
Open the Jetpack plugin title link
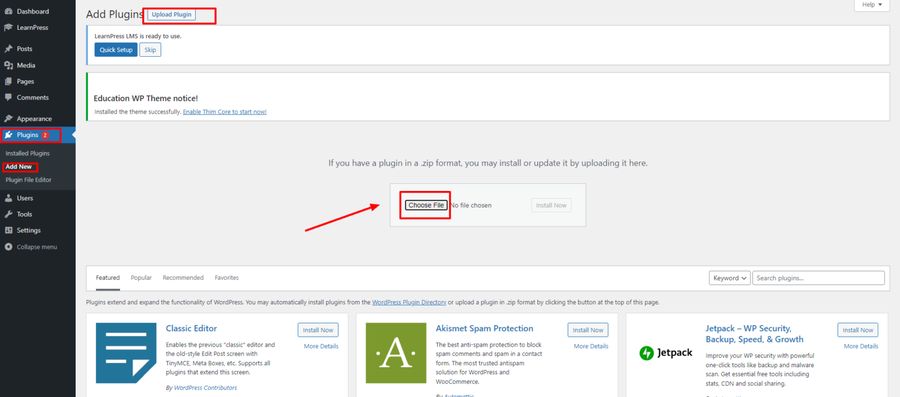click(x=754, y=334)
